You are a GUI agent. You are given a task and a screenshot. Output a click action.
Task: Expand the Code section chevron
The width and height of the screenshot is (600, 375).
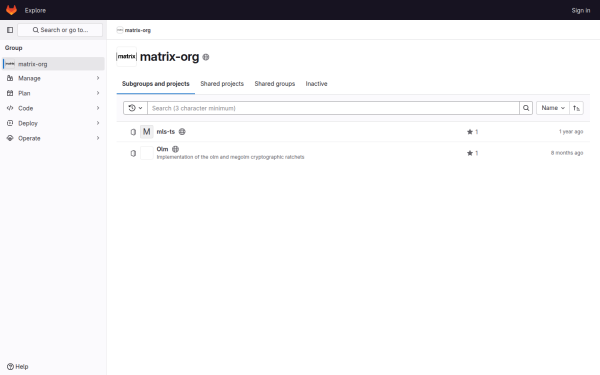[98, 108]
